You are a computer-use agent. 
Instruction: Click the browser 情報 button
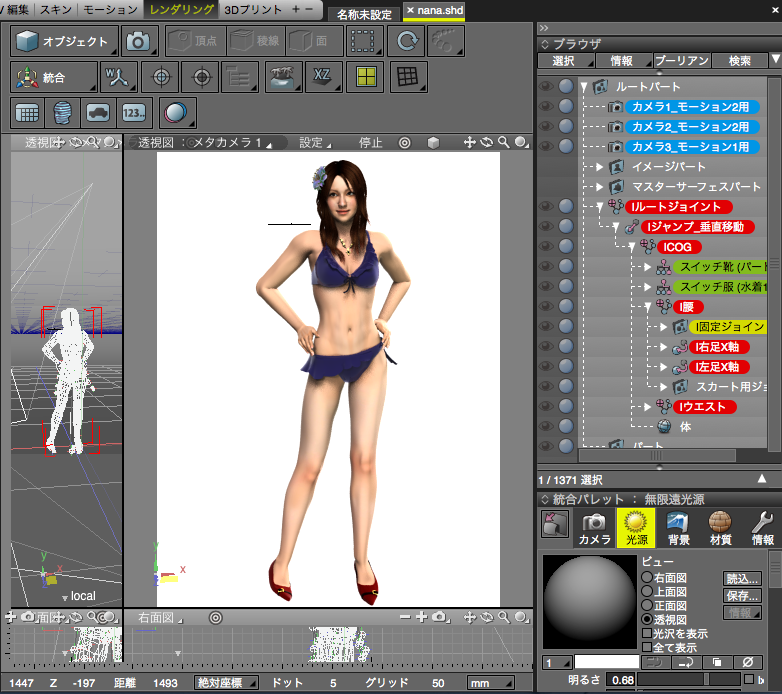pos(624,60)
